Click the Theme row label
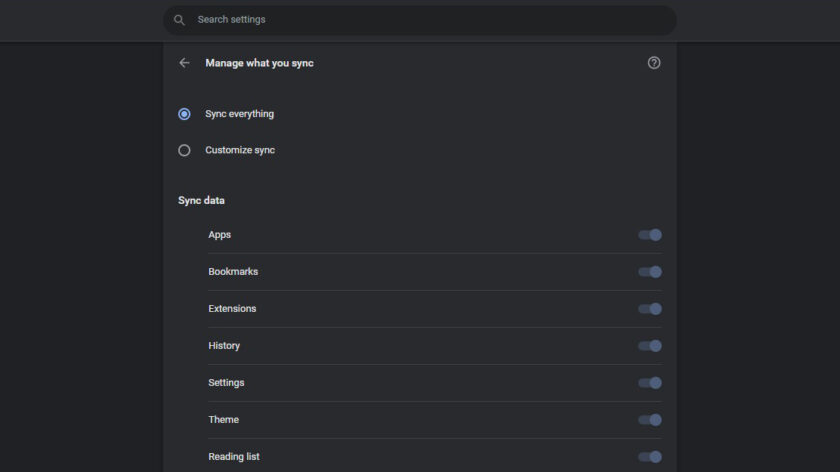Image resolution: width=840 pixels, height=472 pixels. (223, 419)
